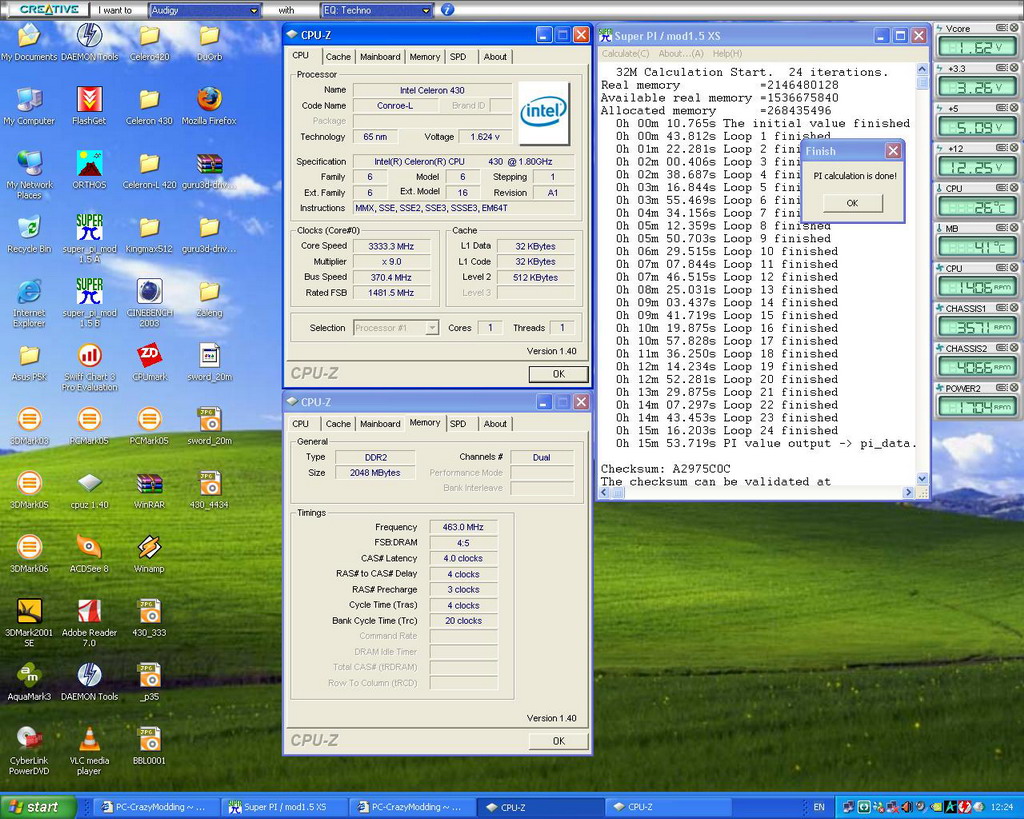1024x819 pixels.
Task: Close the Finish dialog with X
Action: coord(893,152)
